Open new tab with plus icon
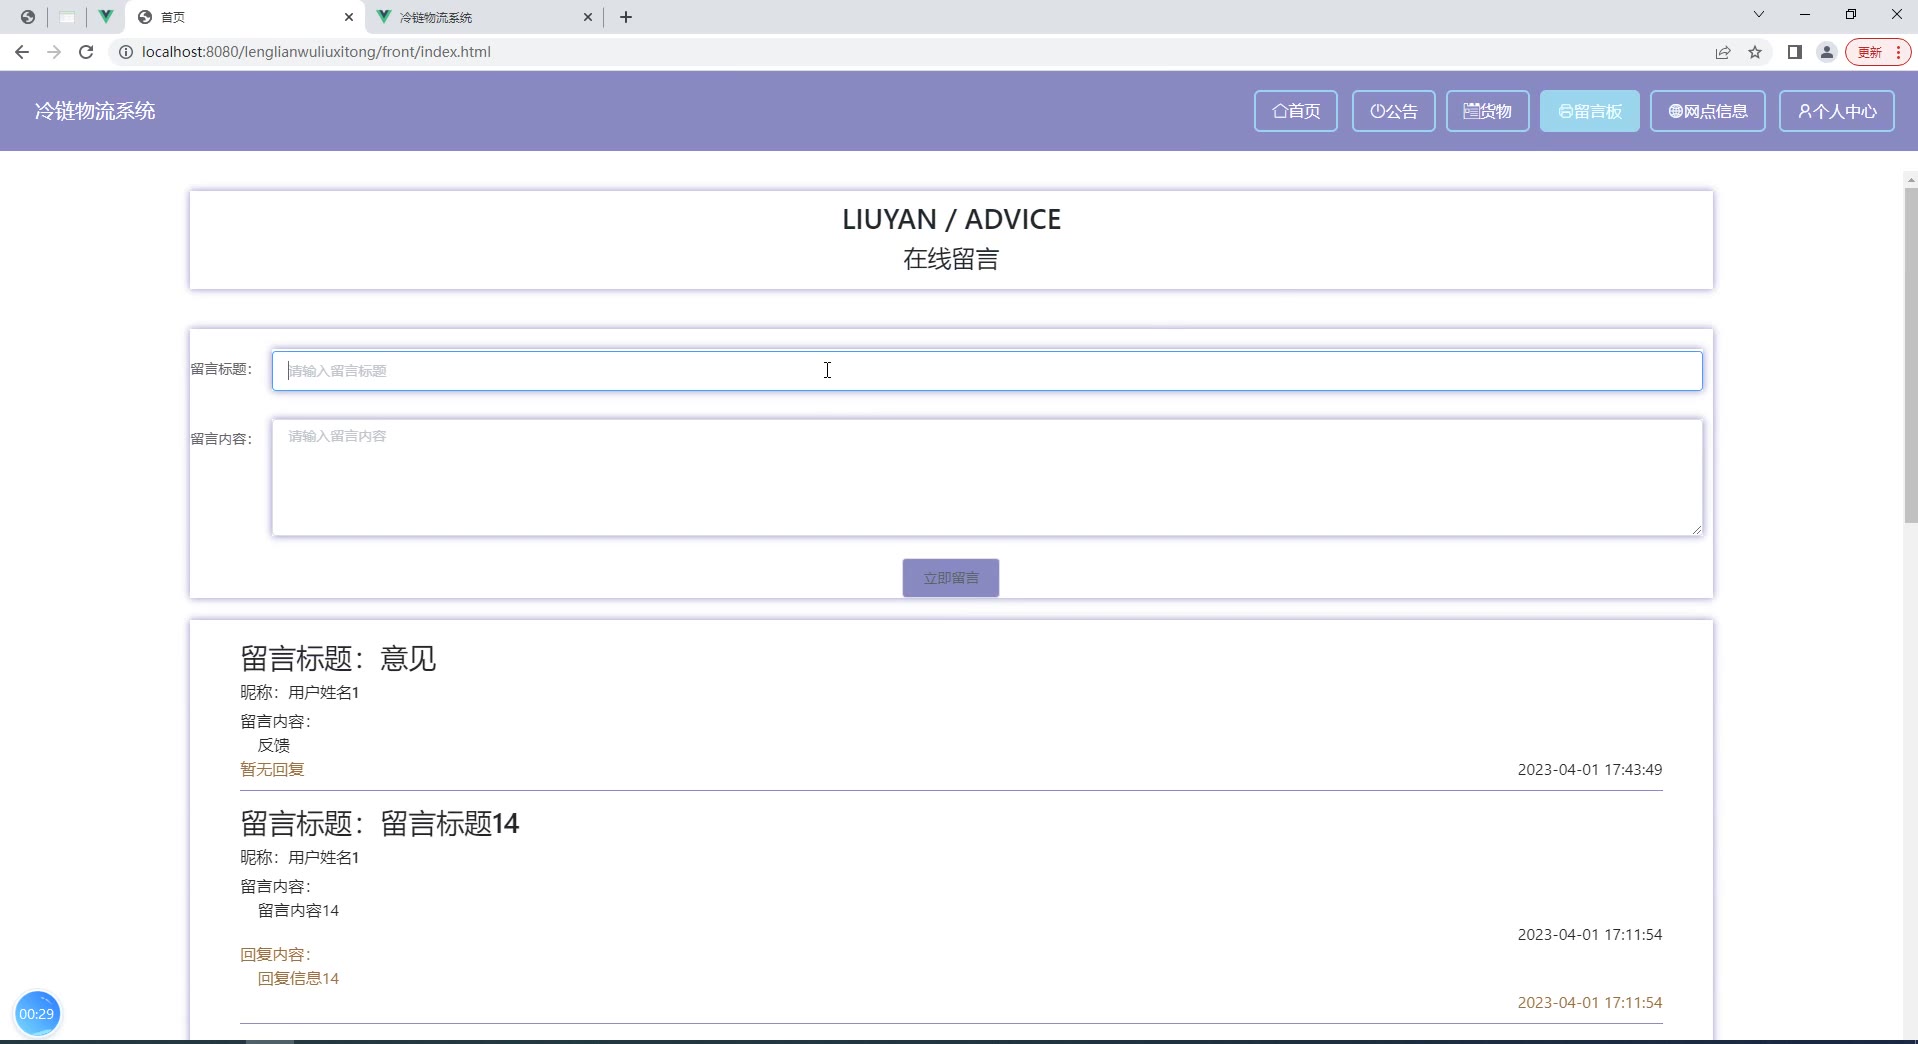1918x1044 pixels. tap(626, 17)
